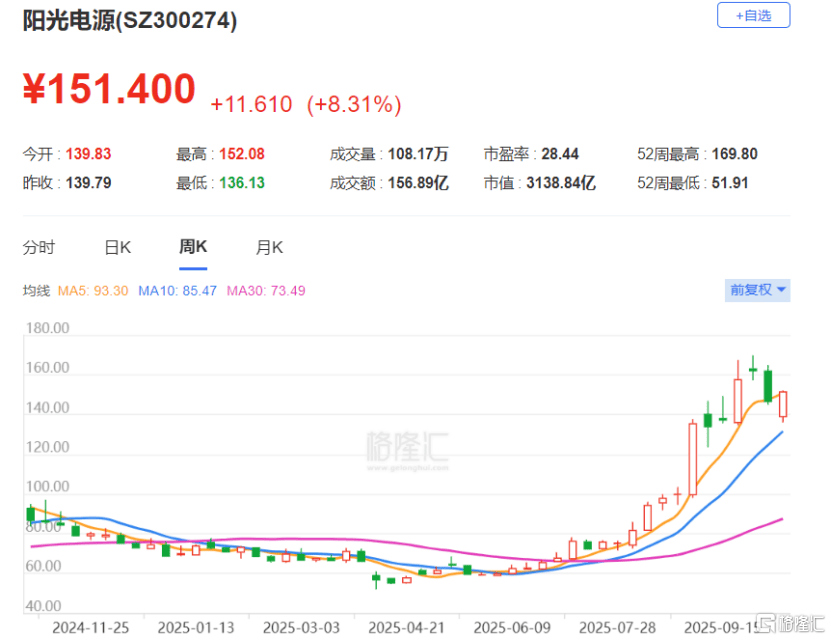Viewport: 831px width, 640px height.
Task: Click the 市值 3138.84亿 market cap value
Action: (560, 183)
